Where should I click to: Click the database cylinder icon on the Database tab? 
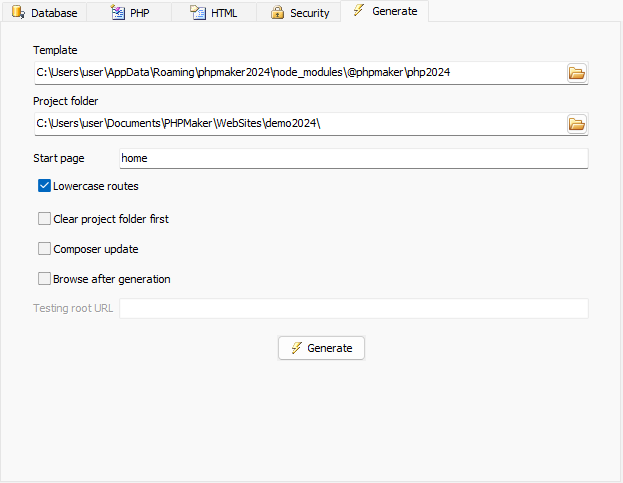coord(18,13)
